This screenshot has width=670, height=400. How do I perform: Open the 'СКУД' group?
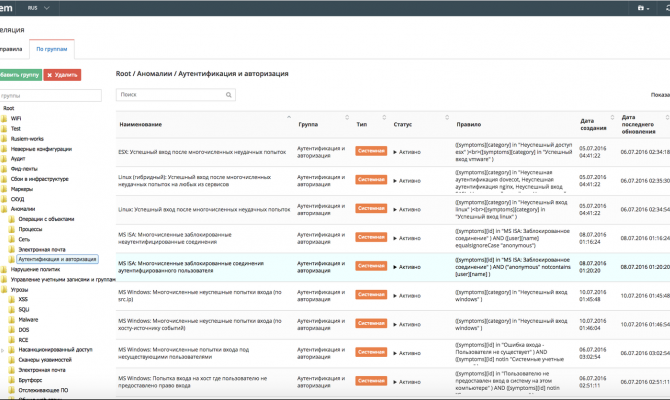tap(18, 199)
